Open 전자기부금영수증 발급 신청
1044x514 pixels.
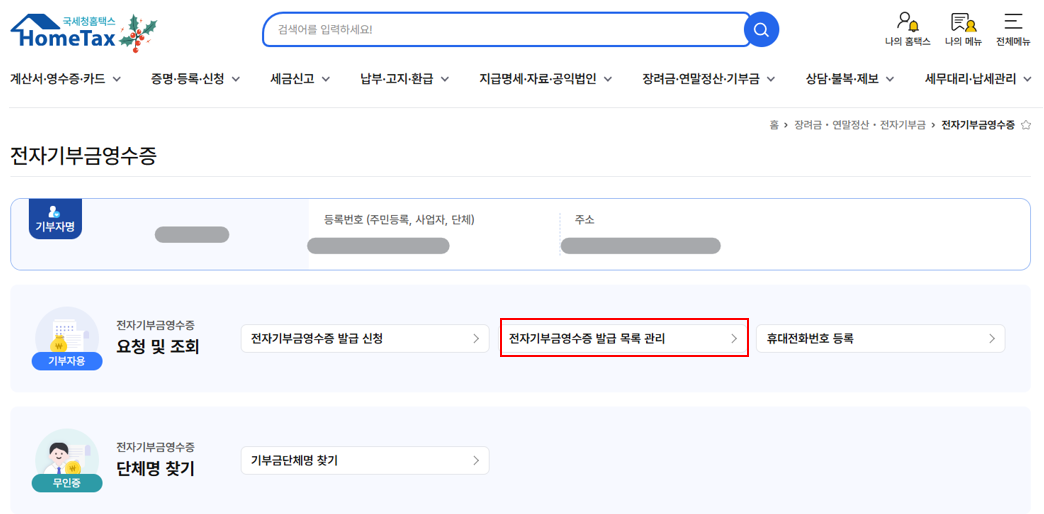pyautogui.click(x=365, y=338)
